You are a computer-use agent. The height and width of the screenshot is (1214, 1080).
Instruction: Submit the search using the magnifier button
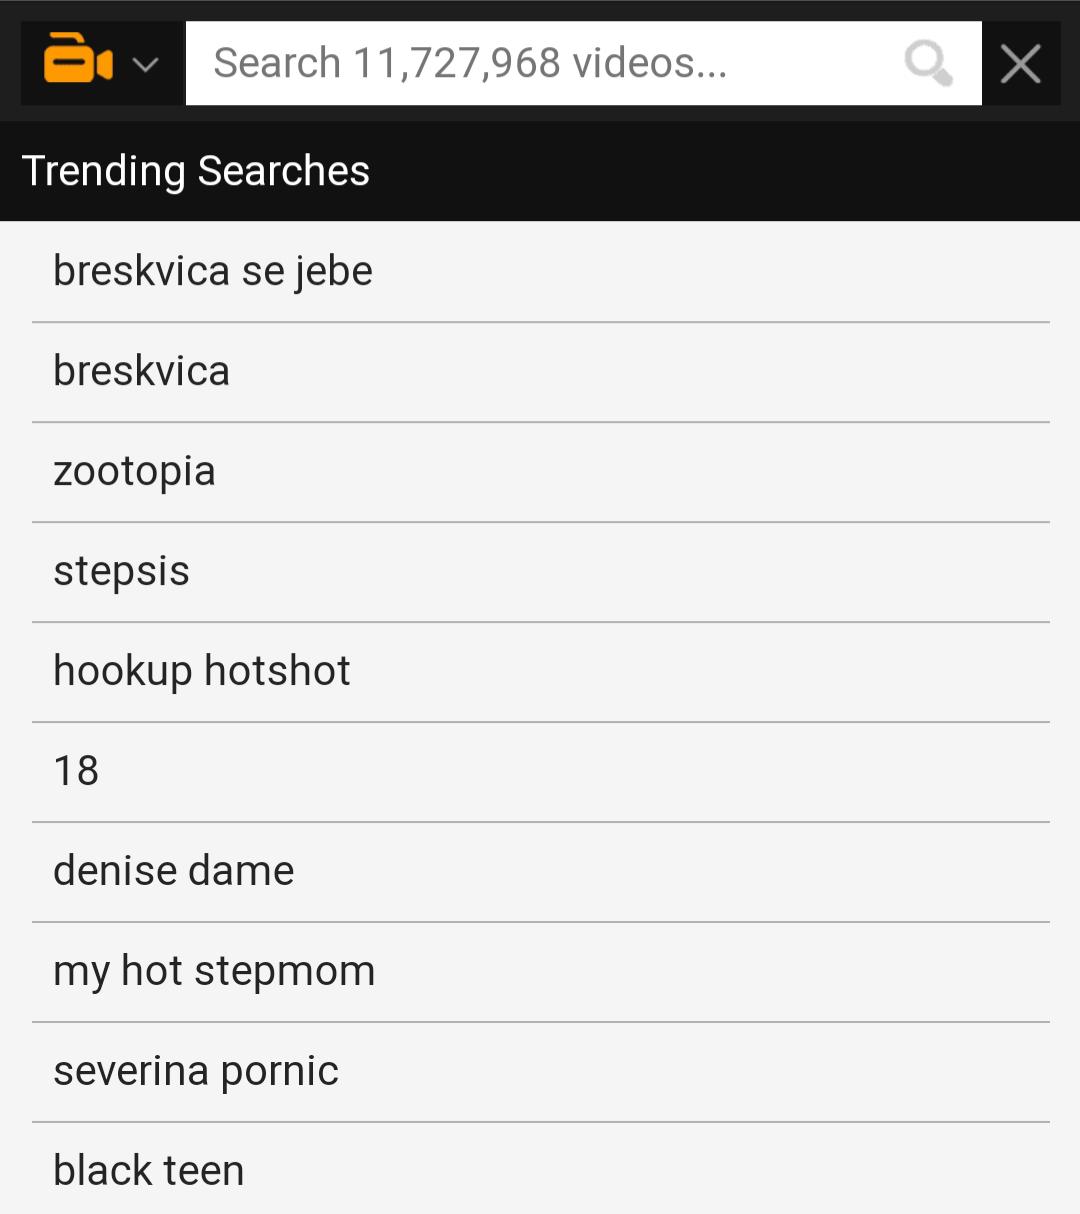927,63
